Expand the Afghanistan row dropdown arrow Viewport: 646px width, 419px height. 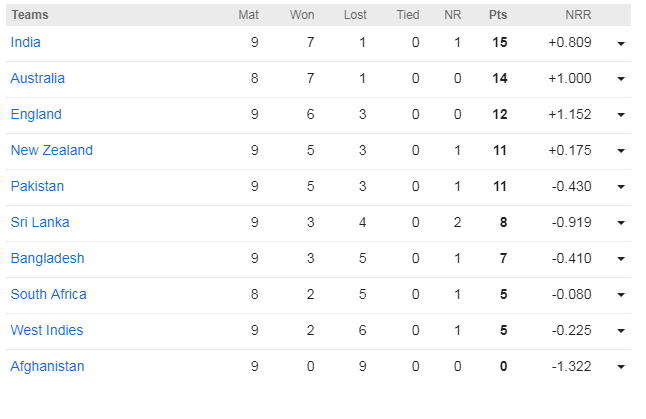click(x=621, y=367)
